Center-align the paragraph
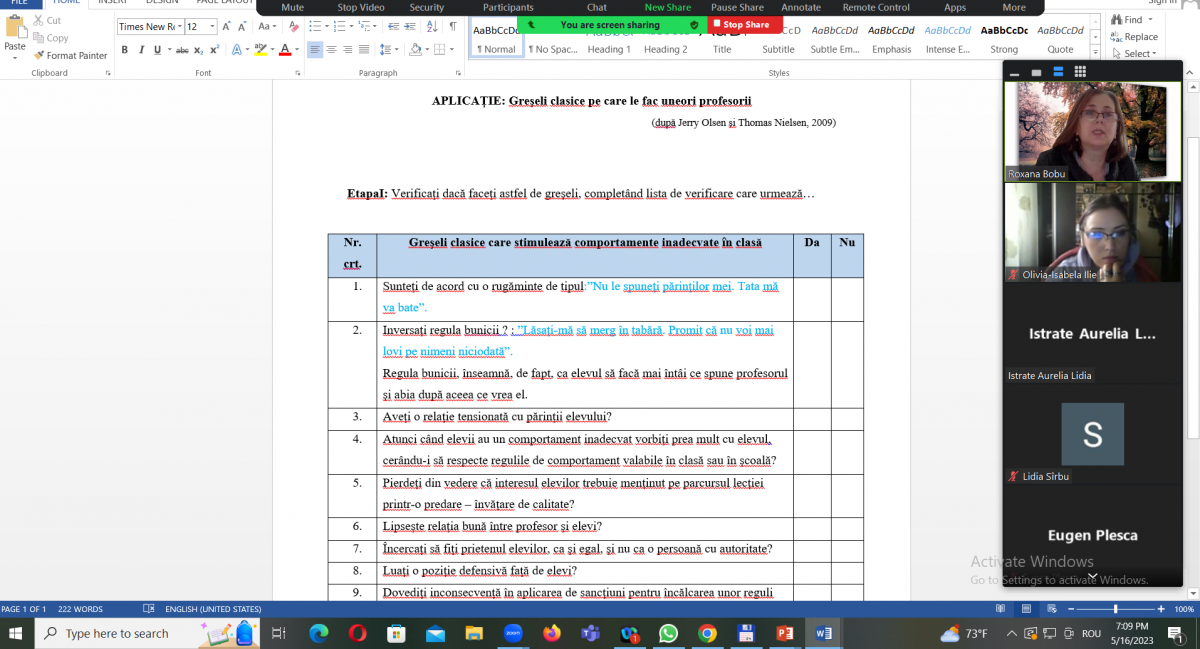Screen dimensions: 1200x649 tap(331, 50)
